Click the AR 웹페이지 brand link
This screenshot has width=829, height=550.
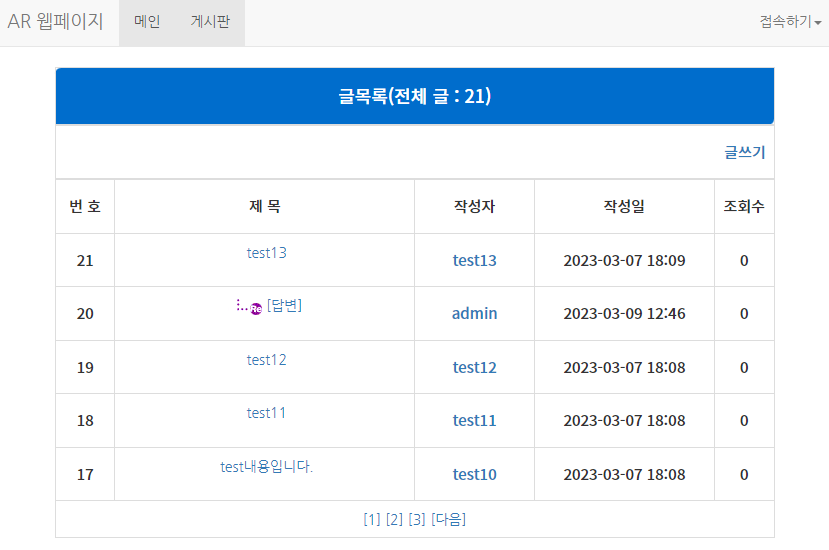(x=56, y=22)
